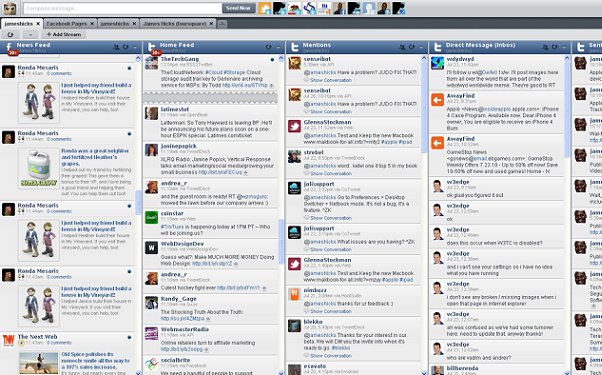The width and height of the screenshot is (602, 375).
Task: Click the News Feed column scrollbar thumb
Action: [x=138, y=202]
